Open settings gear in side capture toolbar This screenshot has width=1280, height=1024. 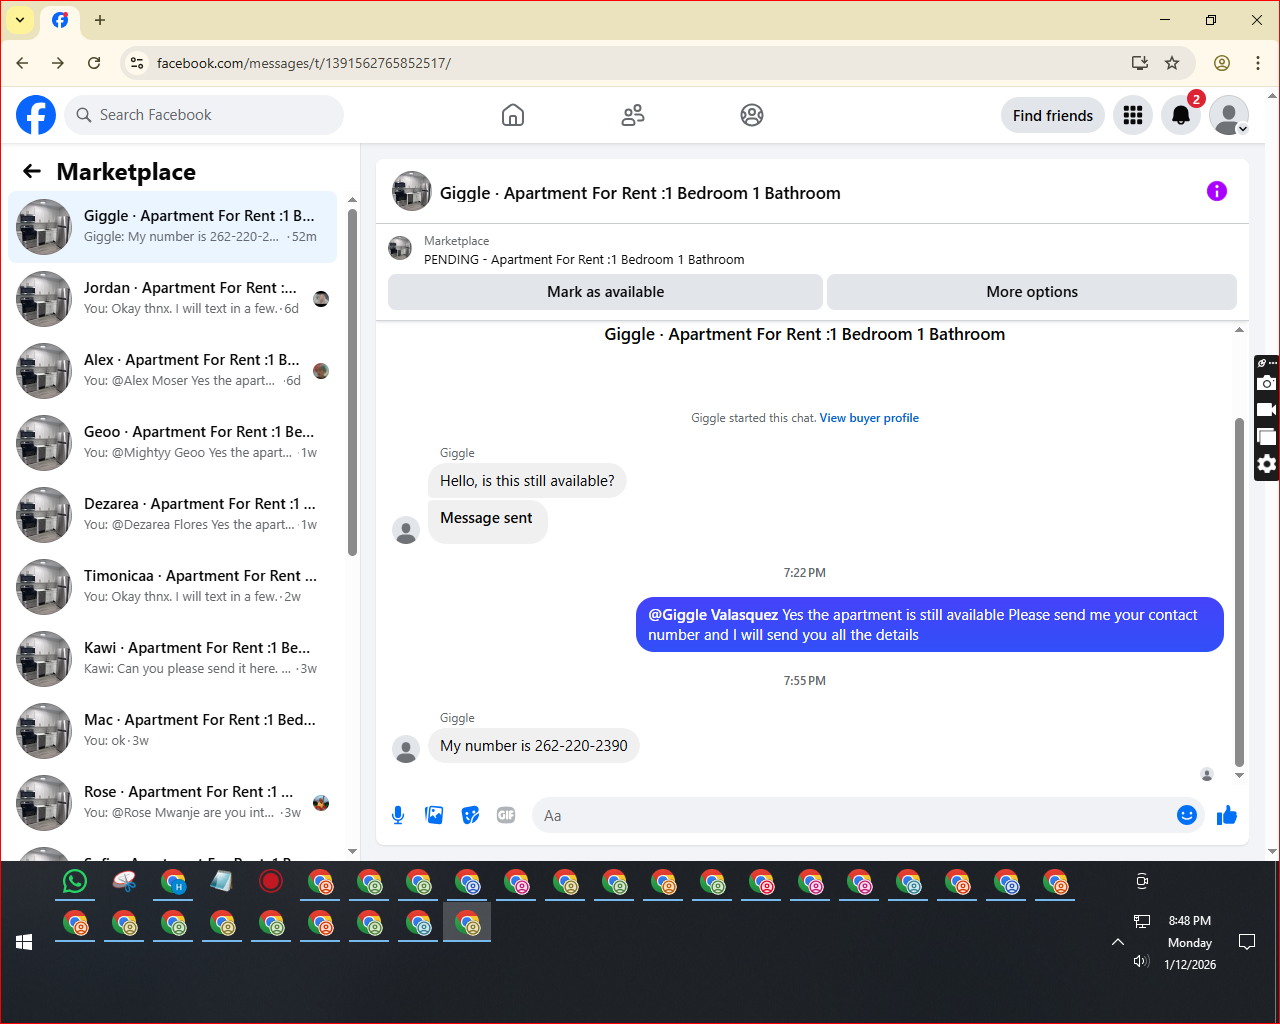[x=1267, y=464]
